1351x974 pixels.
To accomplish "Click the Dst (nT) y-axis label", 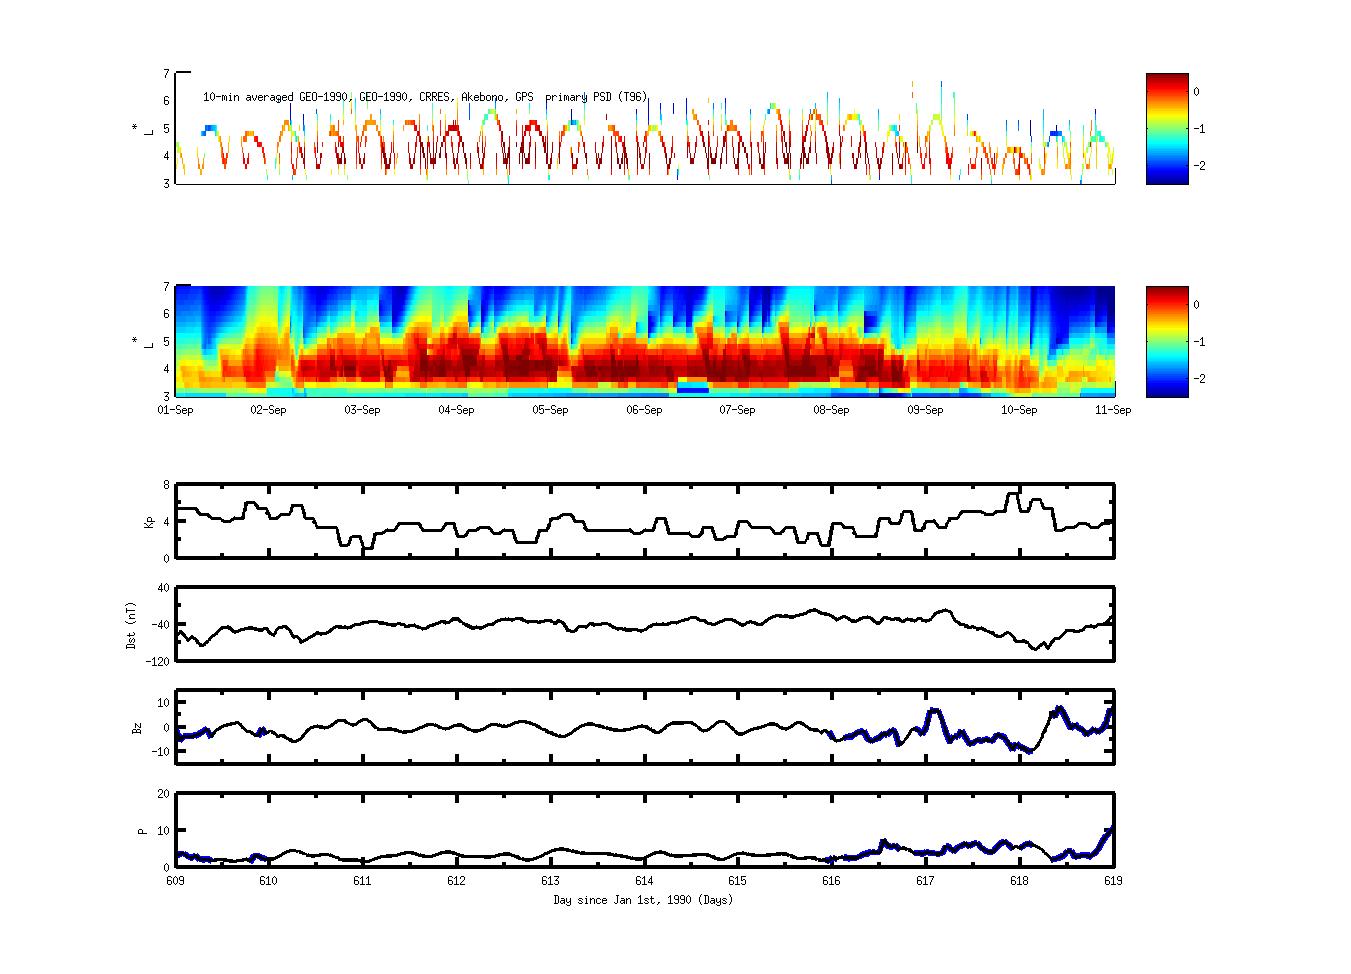I will (131, 625).
